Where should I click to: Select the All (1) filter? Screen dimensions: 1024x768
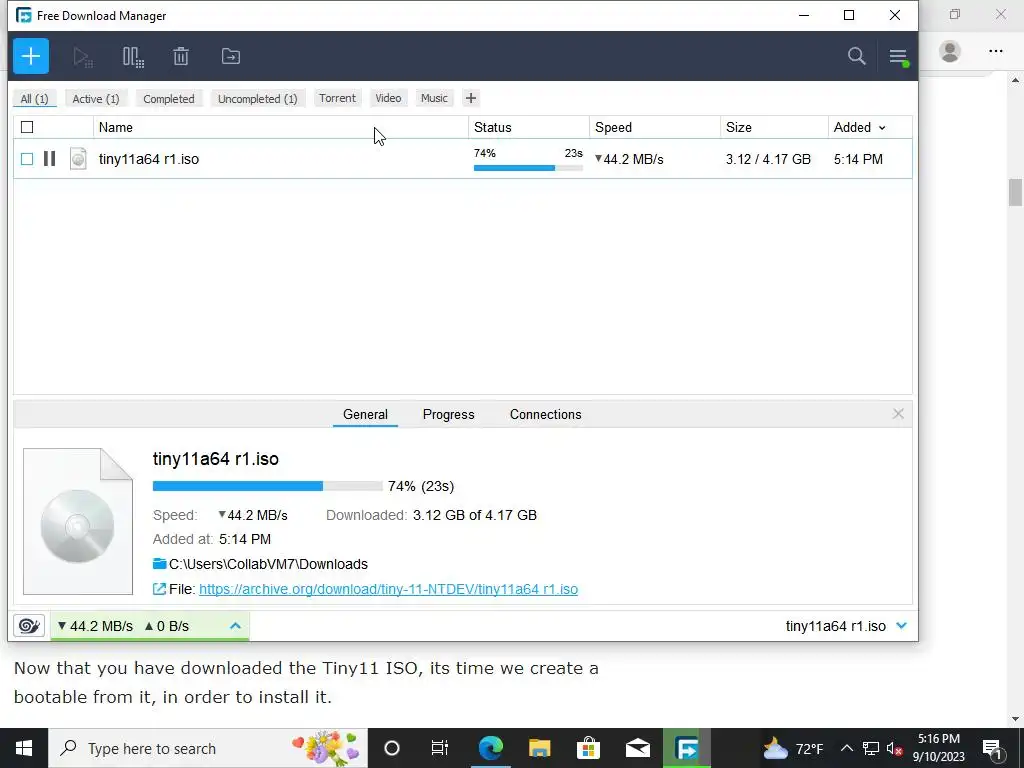point(35,99)
